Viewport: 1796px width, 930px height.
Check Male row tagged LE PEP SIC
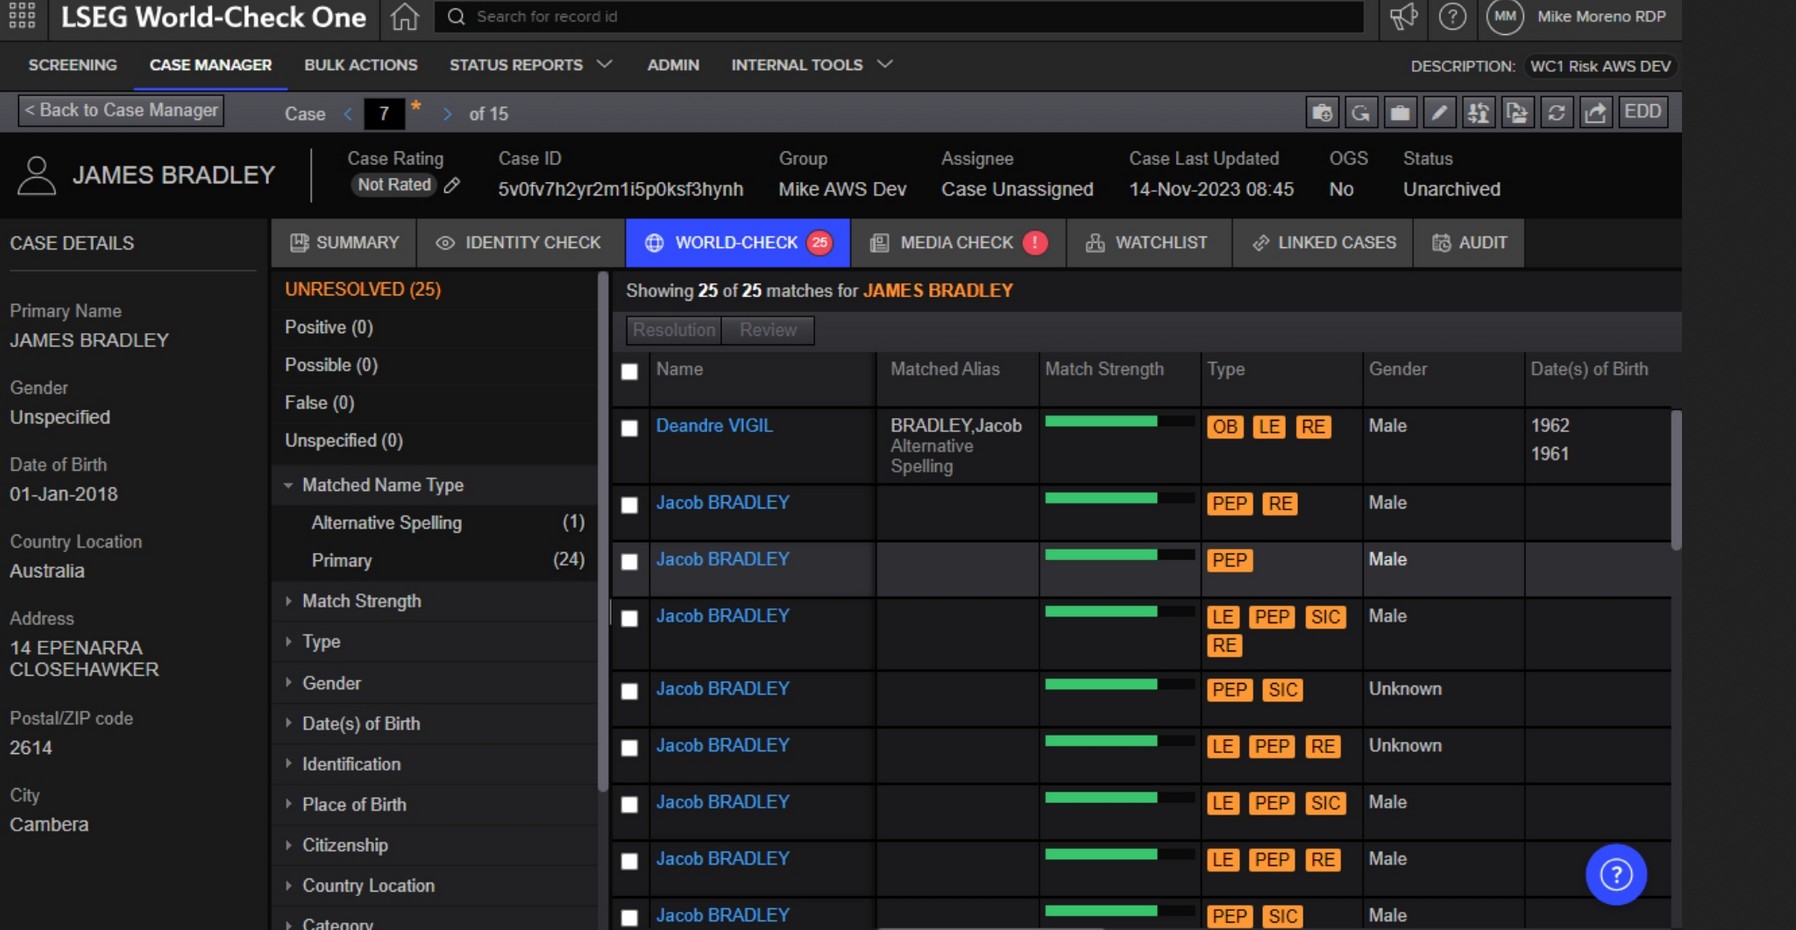629,805
